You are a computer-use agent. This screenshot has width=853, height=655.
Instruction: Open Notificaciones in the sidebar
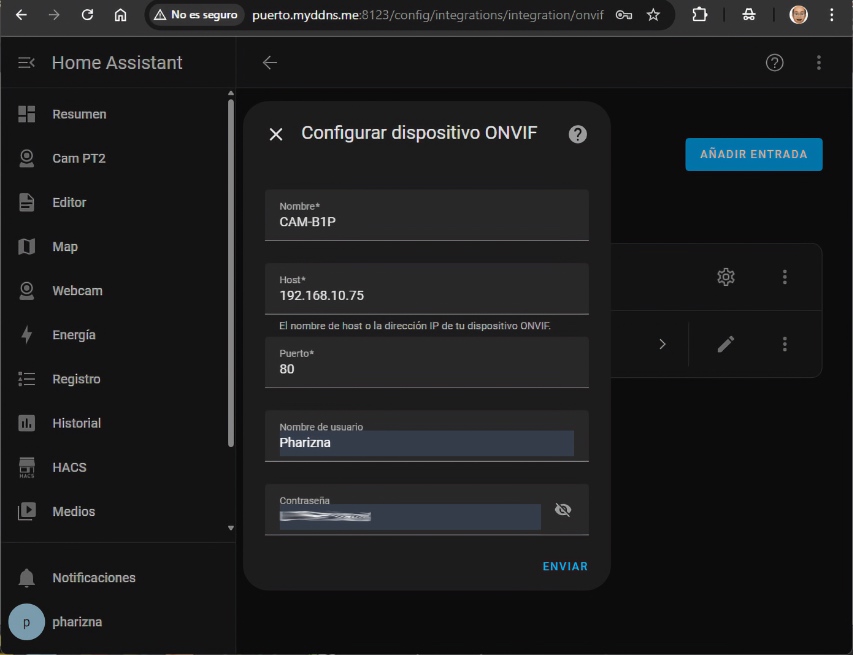point(115,578)
